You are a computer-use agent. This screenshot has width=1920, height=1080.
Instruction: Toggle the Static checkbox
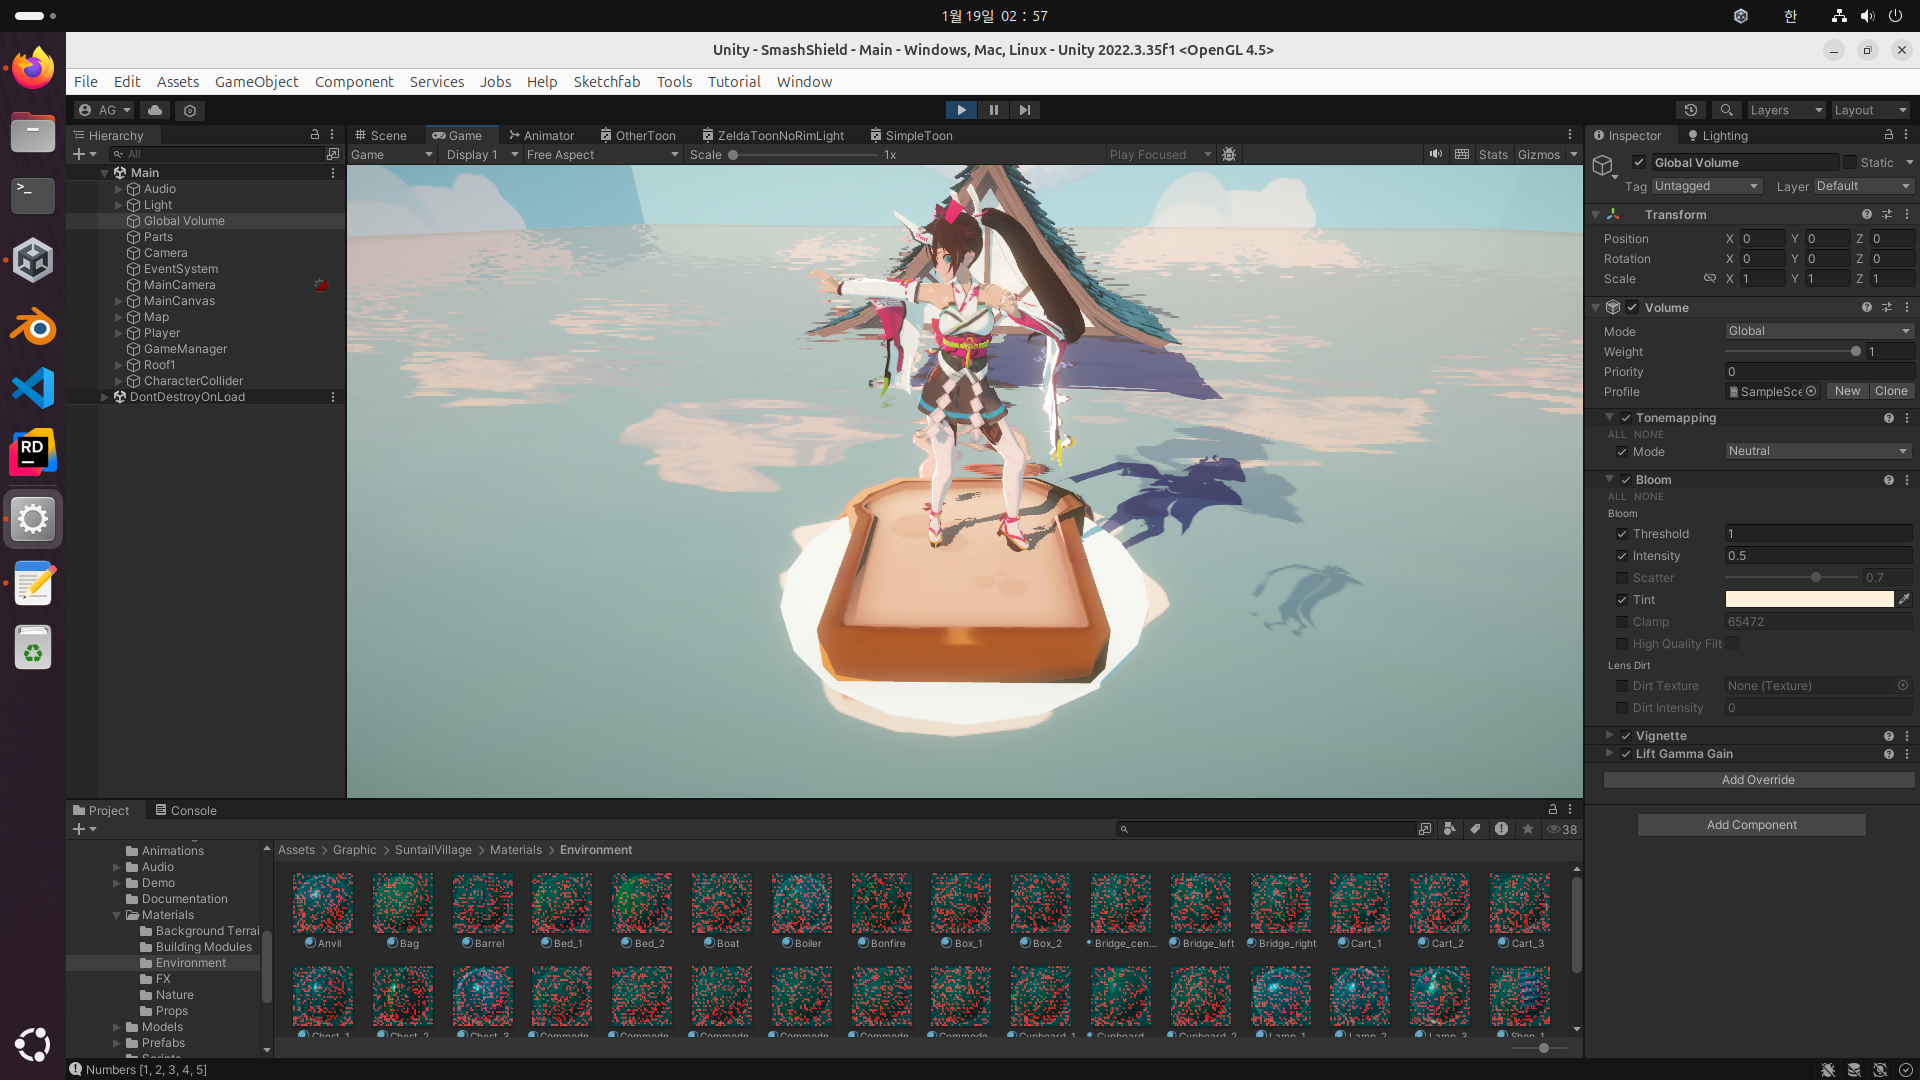point(1850,162)
